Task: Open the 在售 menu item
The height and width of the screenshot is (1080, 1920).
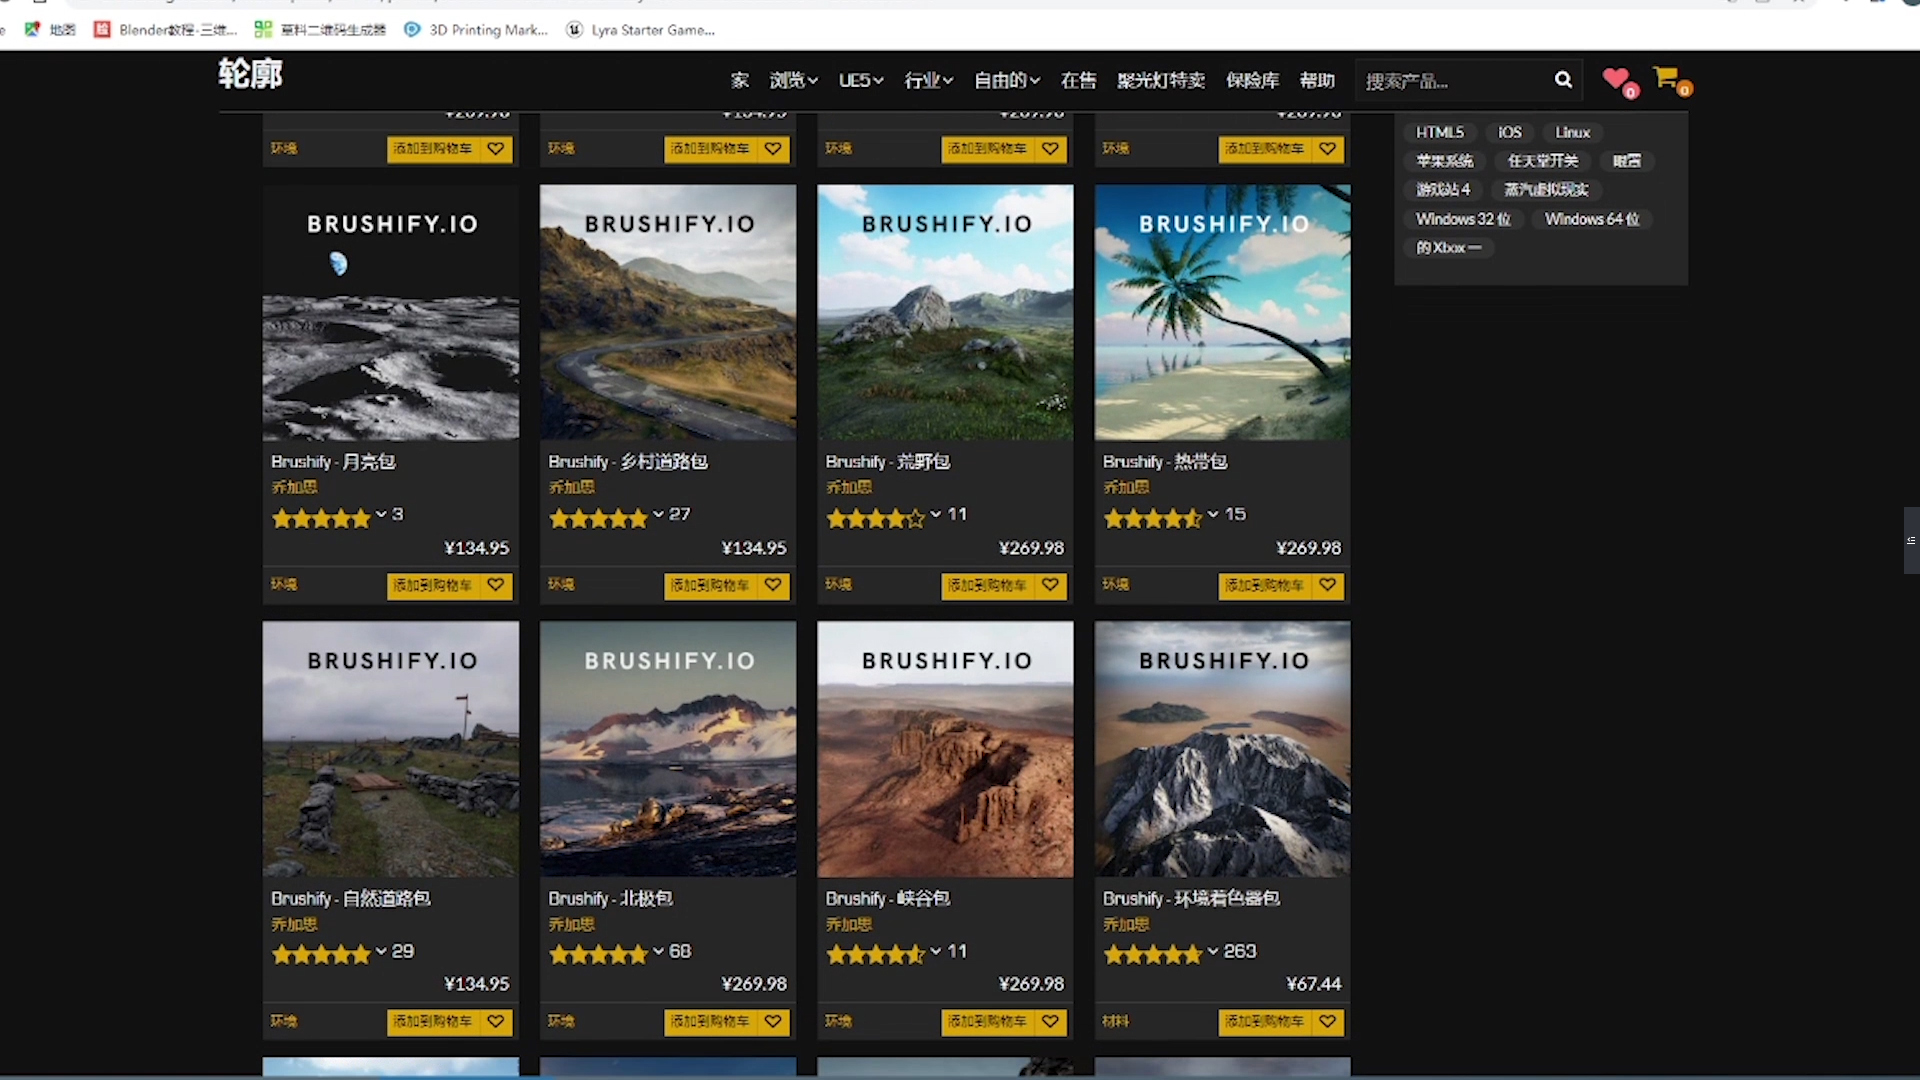Action: 1078,80
